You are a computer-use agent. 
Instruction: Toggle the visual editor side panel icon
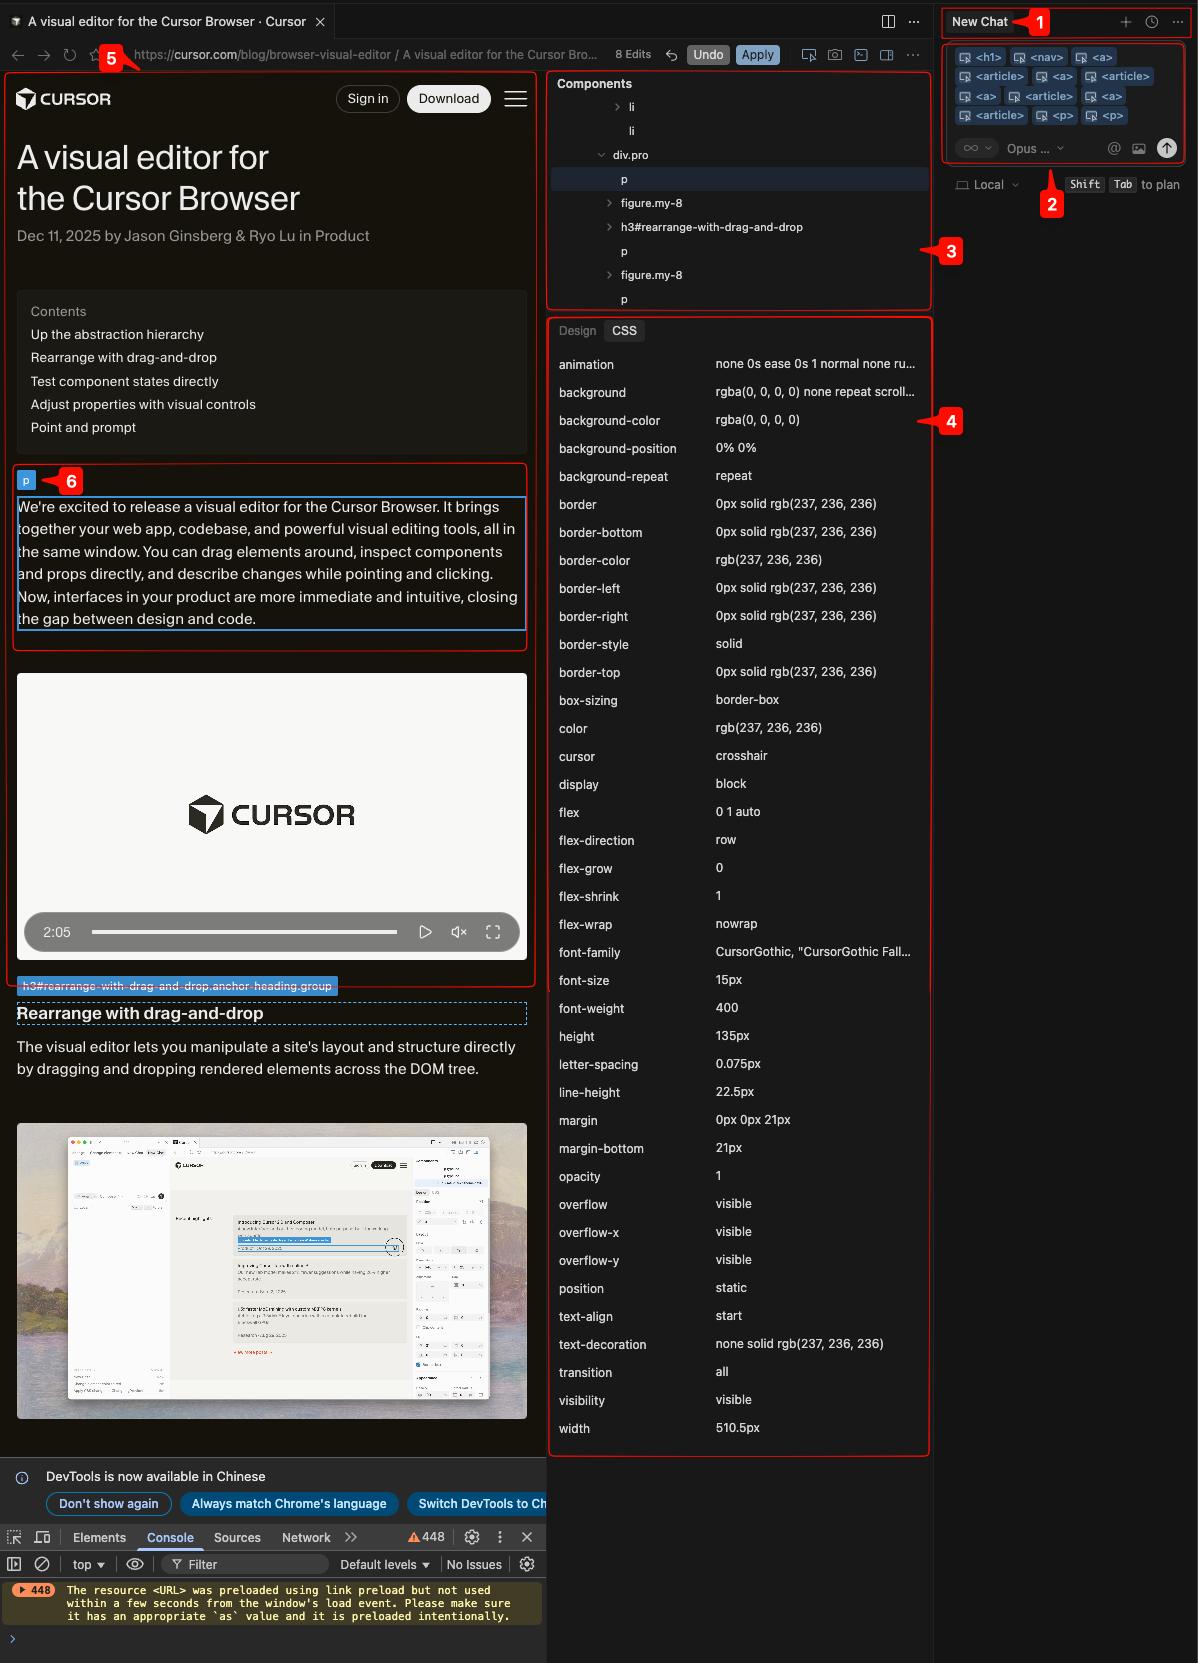point(886,55)
